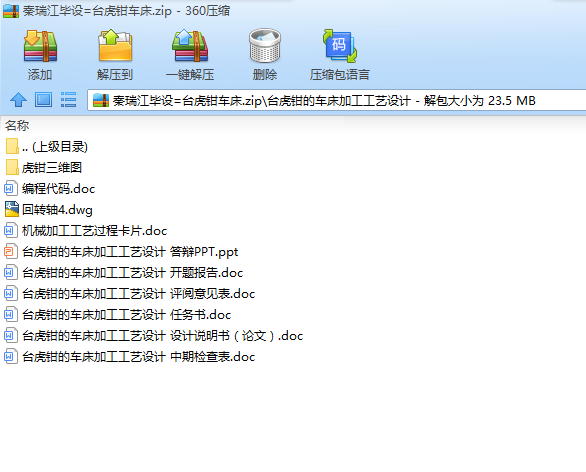This screenshot has width=586, height=472.
Task: Click the doc icon of 中期检查表.doc
Action: pos(11,356)
